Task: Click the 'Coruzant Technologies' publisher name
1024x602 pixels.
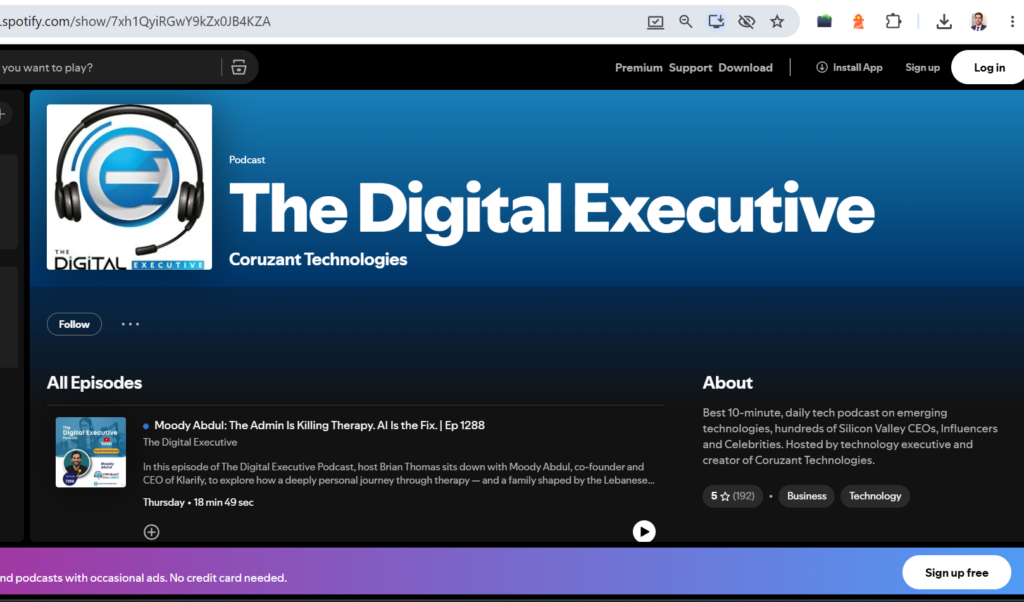Action: pos(318,259)
